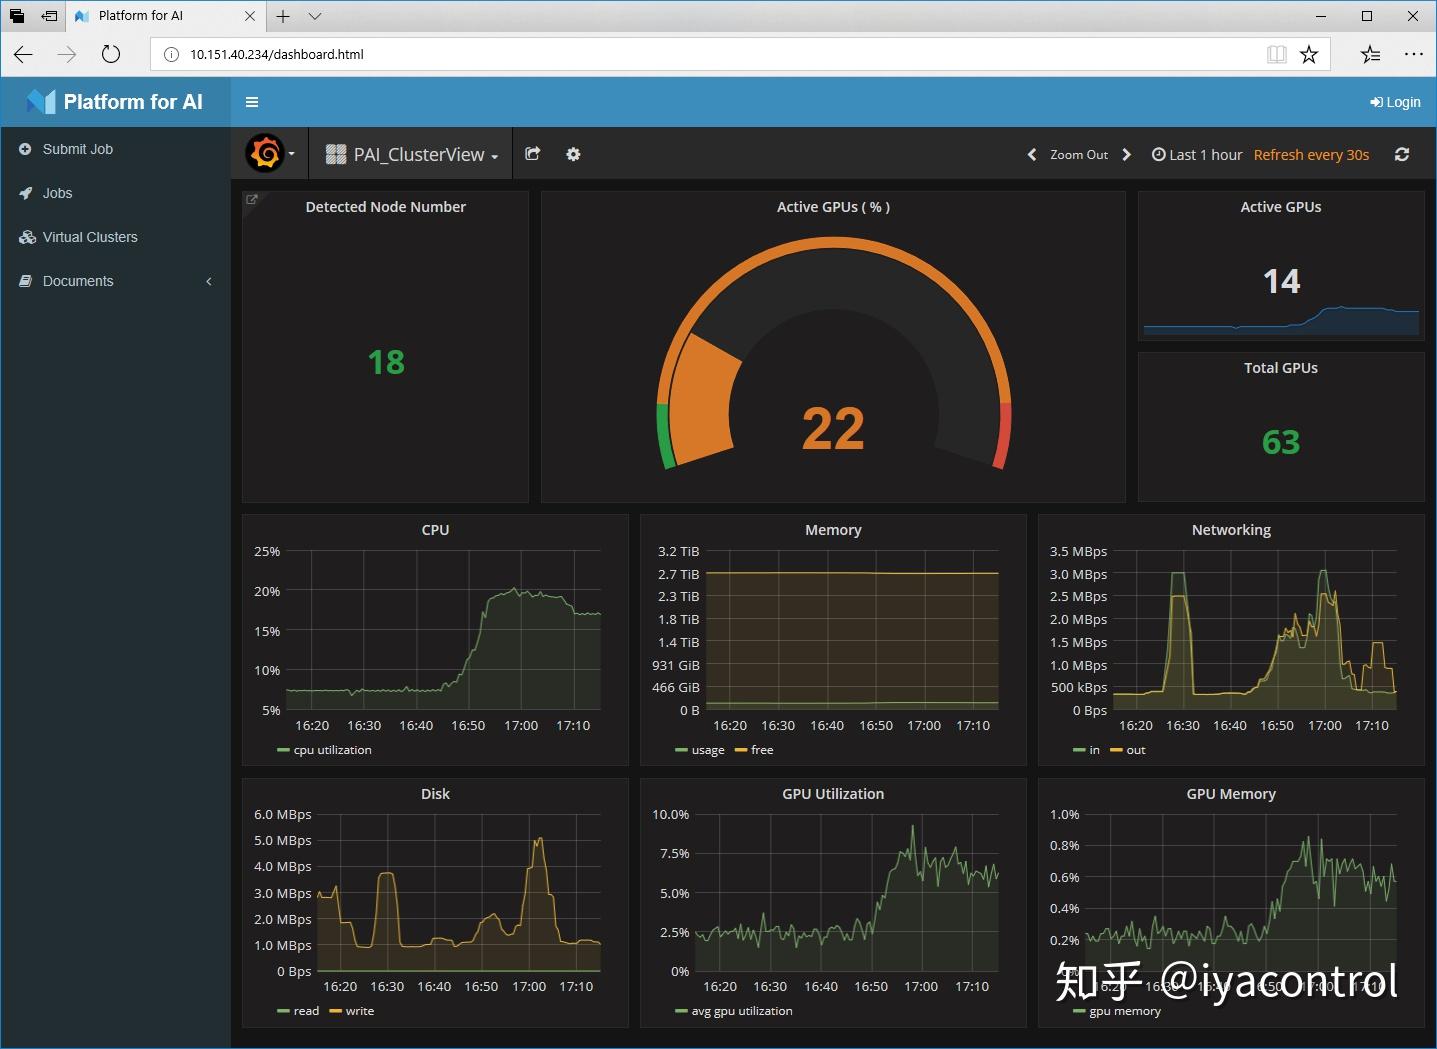Toggle the 'cpu utilization' legend series
This screenshot has height=1049, width=1437.
[x=332, y=750]
